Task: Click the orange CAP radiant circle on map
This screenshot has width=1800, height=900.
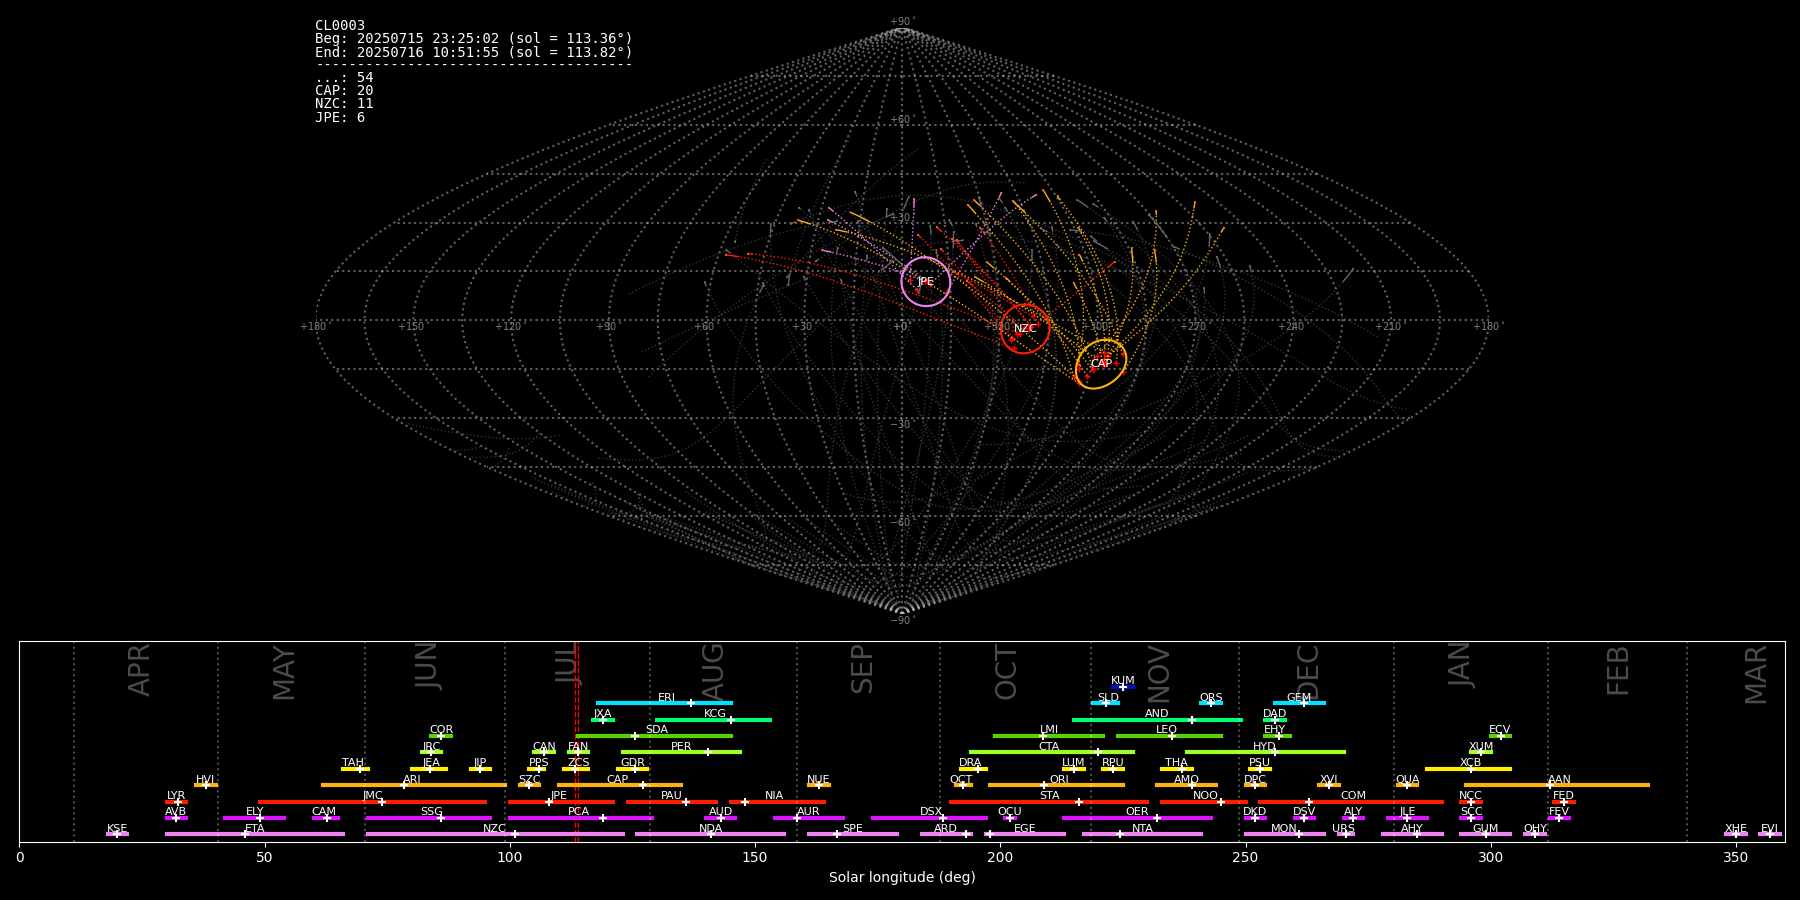Action: pyautogui.click(x=1101, y=364)
